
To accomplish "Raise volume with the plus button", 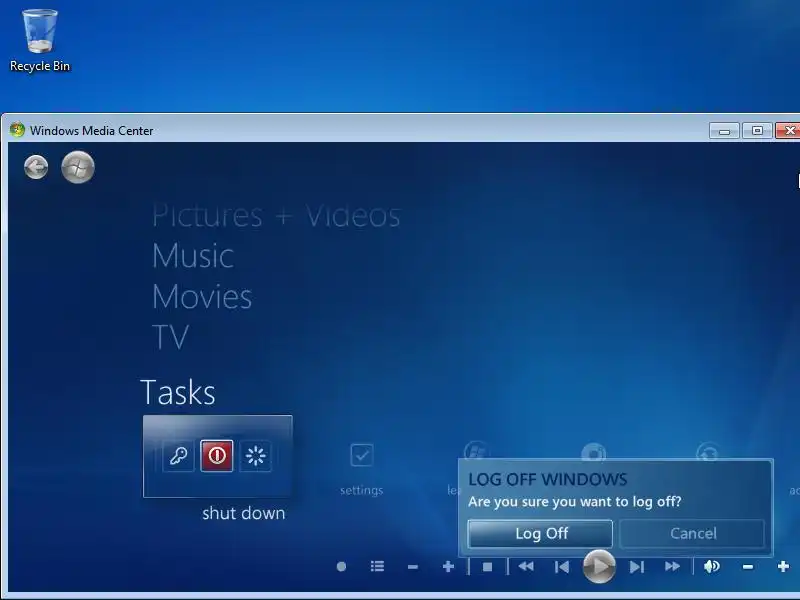I will [x=783, y=566].
